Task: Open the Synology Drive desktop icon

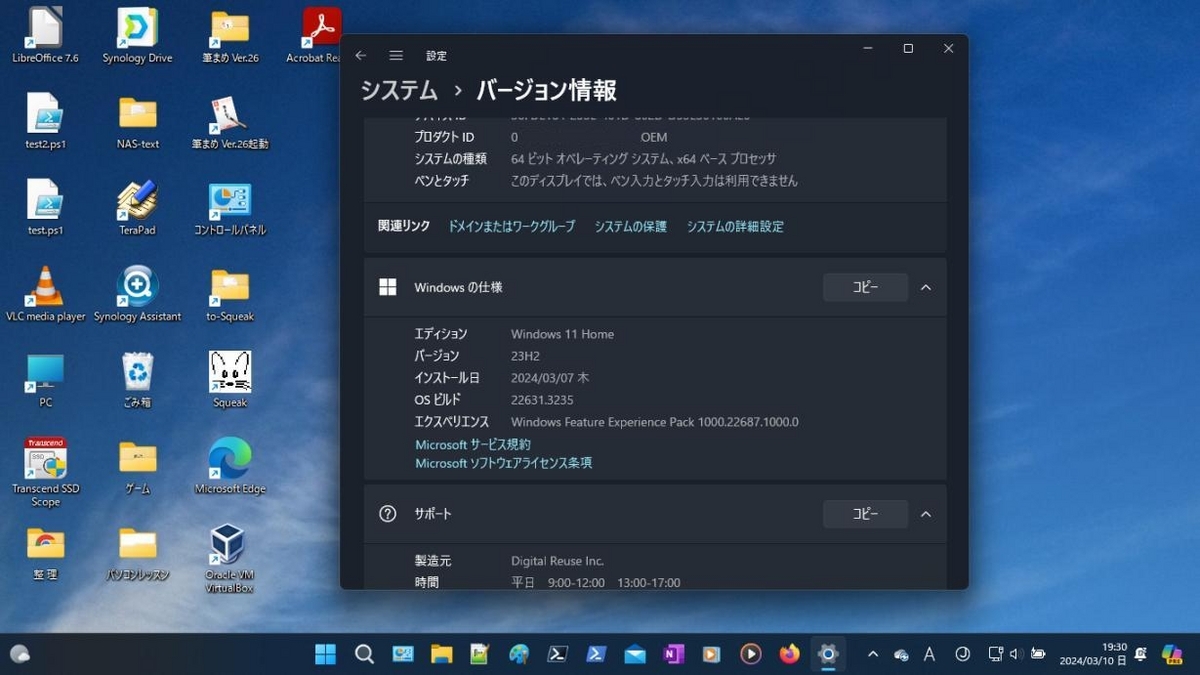Action: click(137, 35)
